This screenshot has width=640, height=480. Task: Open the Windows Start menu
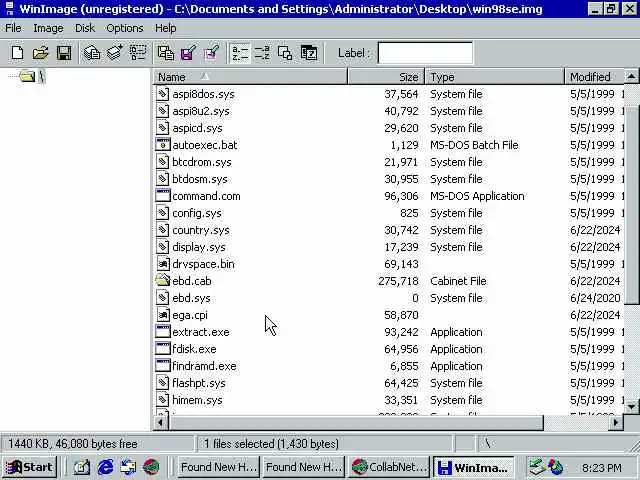[x=29, y=467]
